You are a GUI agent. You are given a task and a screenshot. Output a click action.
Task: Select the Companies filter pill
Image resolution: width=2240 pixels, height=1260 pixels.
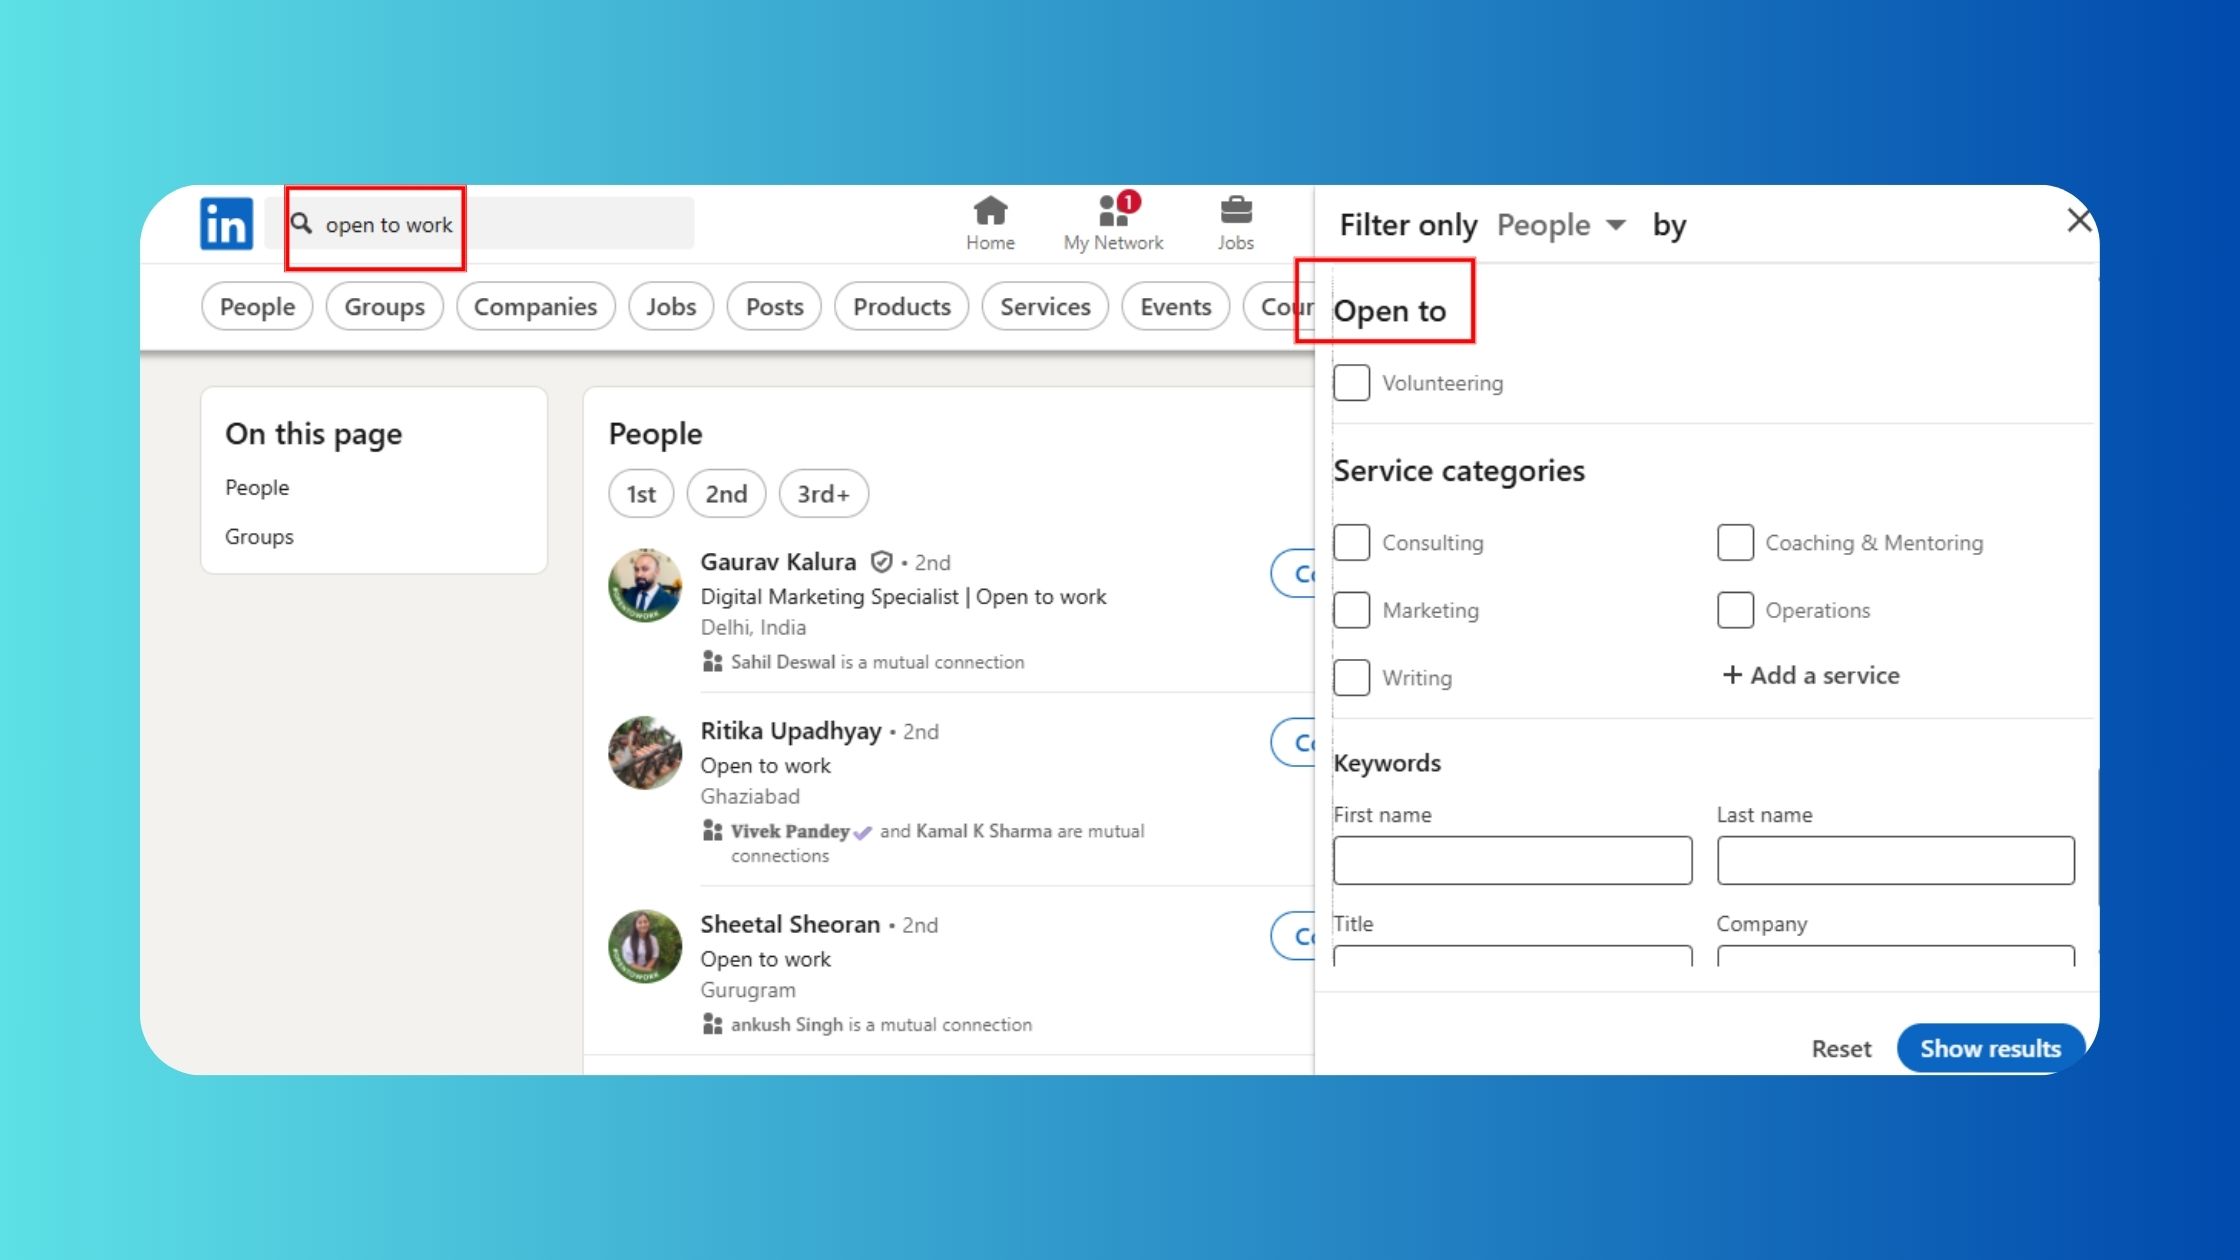click(535, 306)
